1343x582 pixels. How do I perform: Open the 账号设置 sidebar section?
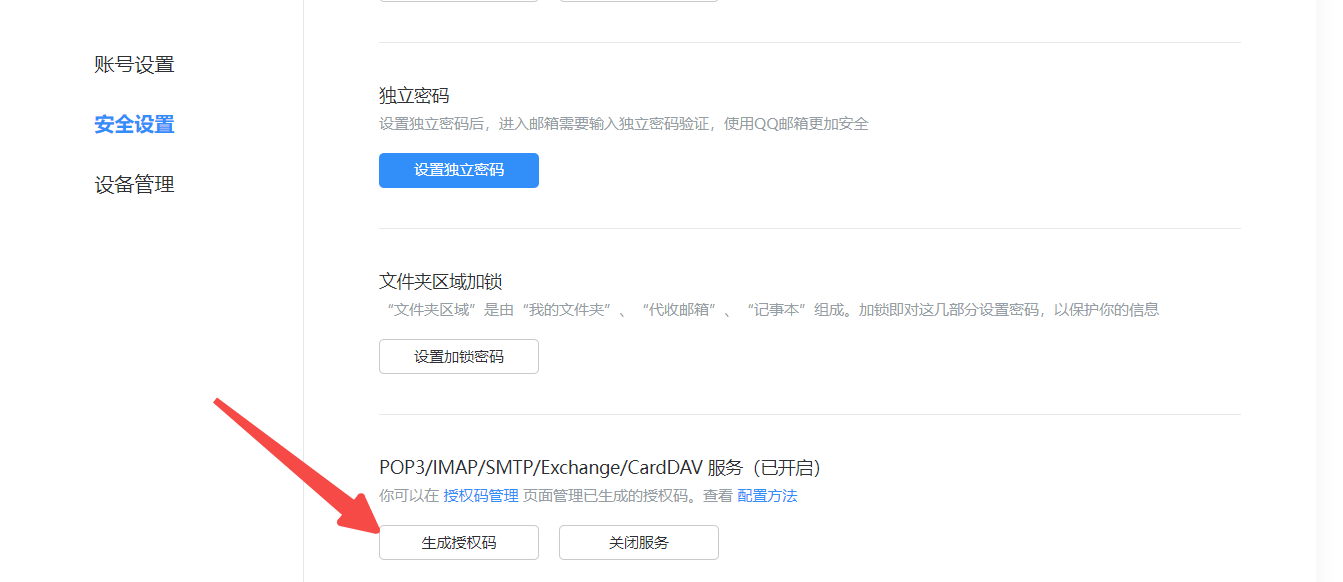(x=134, y=65)
